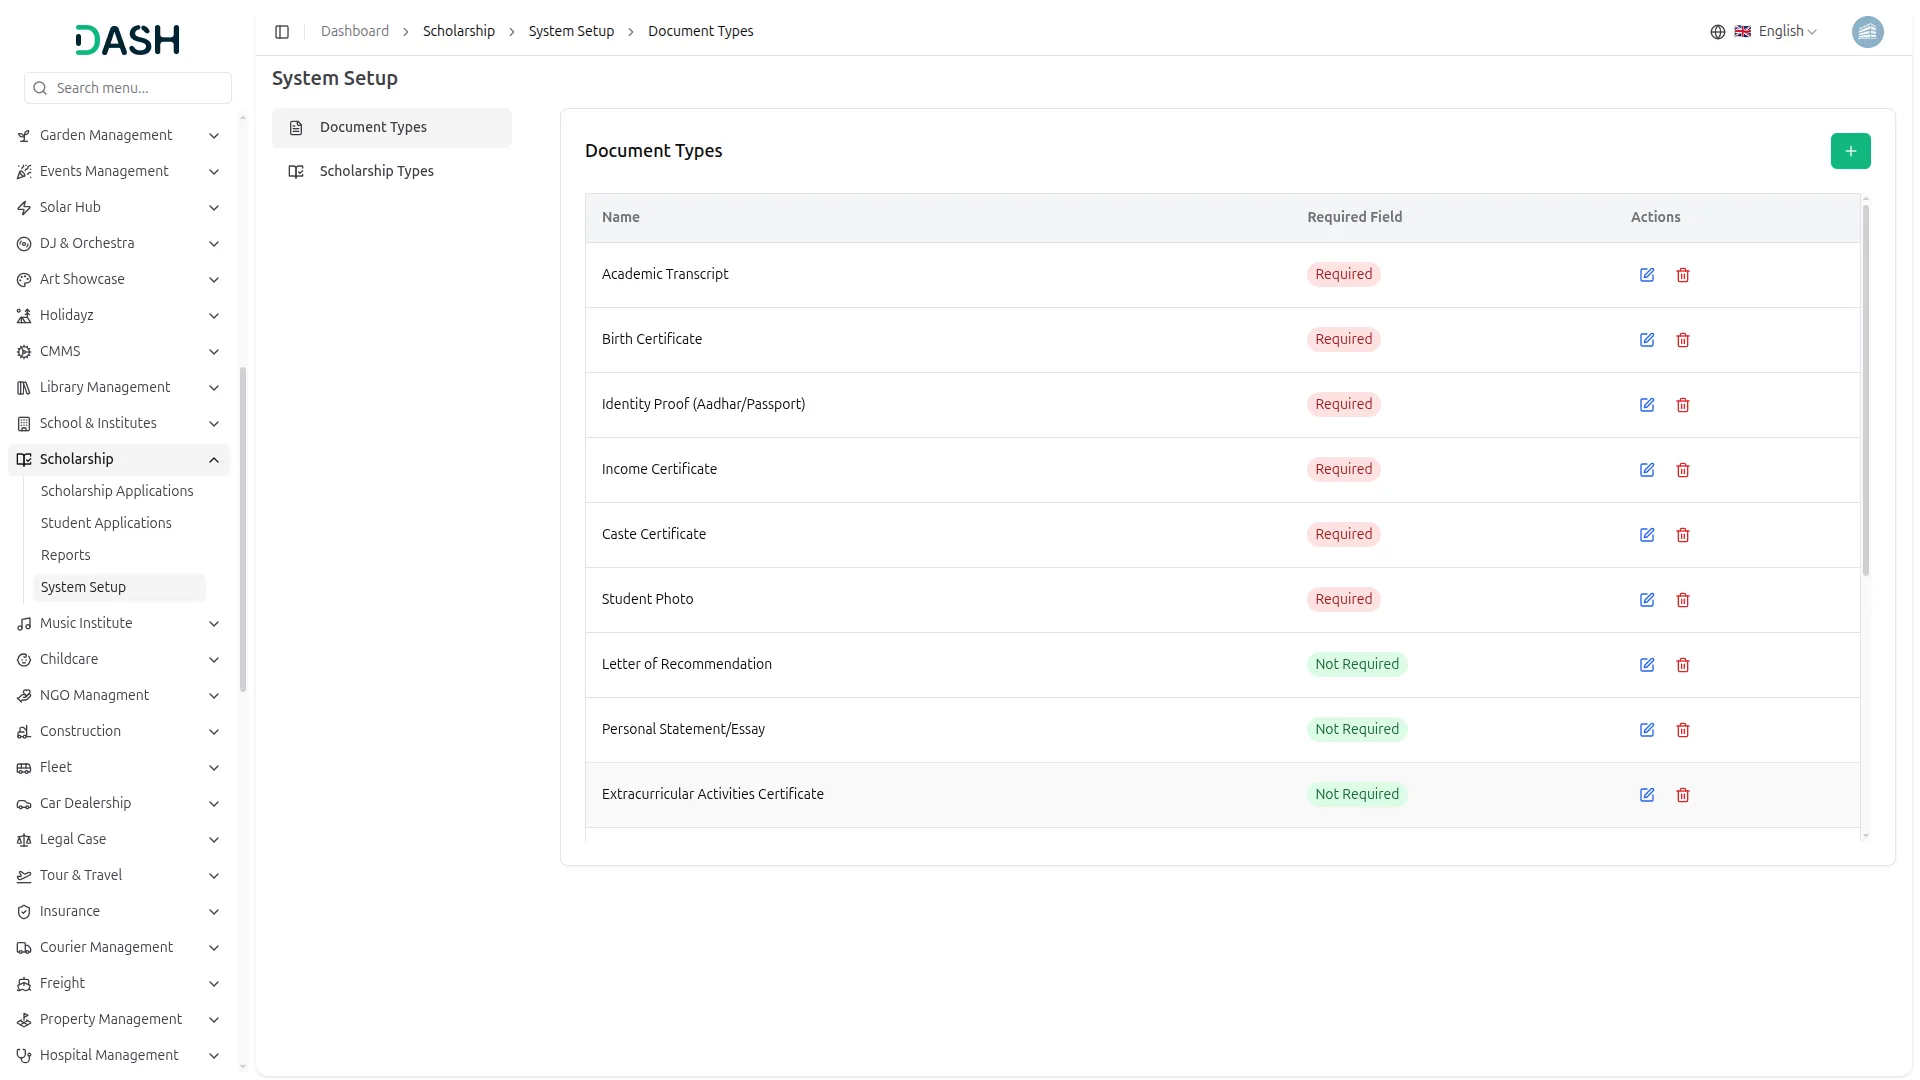
Task: Delete Extracurricular Activities Certificate entry
Action: pos(1682,795)
